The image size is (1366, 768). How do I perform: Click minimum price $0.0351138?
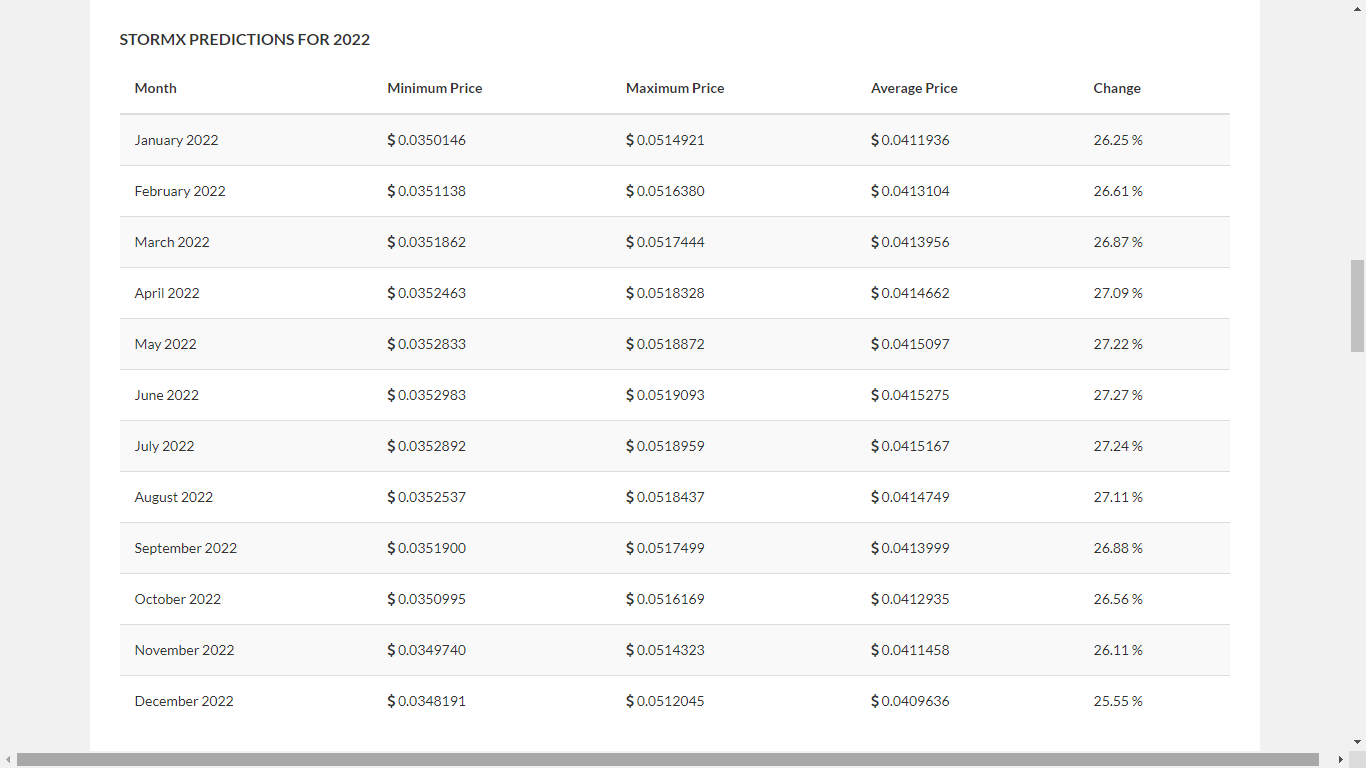pyautogui.click(x=426, y=191)
